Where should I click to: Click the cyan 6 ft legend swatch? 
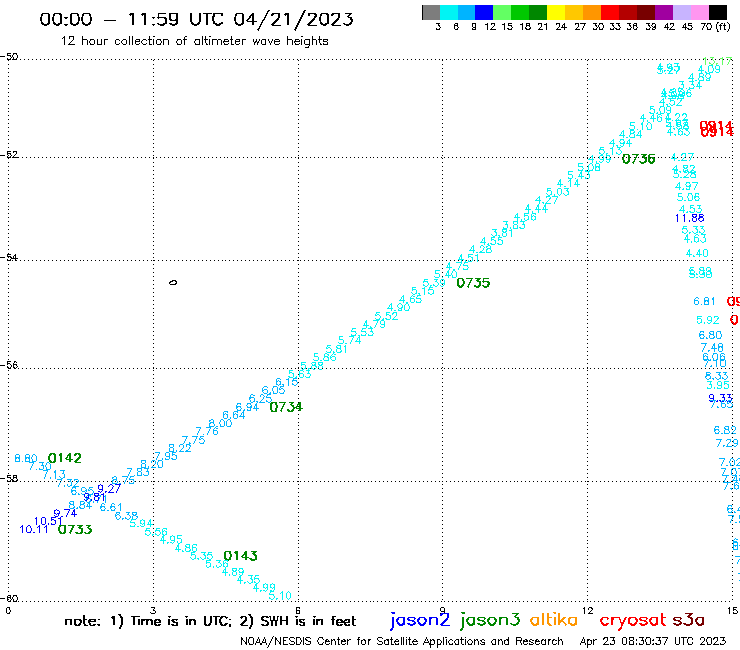pyautogui.click(x=449, y=12)
